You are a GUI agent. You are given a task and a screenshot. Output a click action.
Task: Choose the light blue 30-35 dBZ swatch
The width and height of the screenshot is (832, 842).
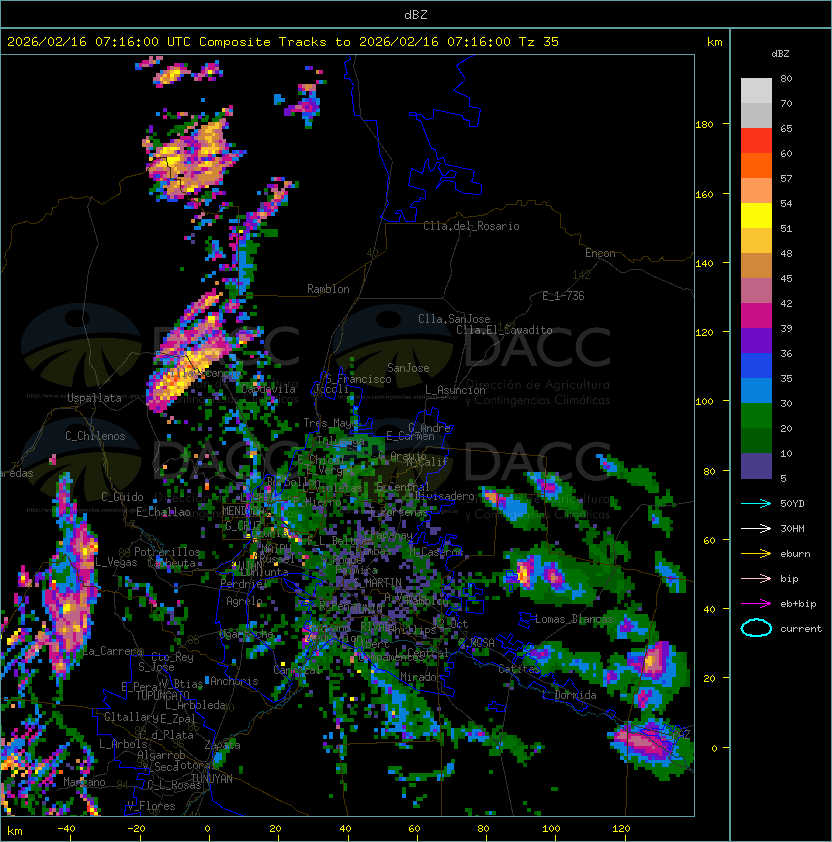pyautogui.click(x=756, y=390)
